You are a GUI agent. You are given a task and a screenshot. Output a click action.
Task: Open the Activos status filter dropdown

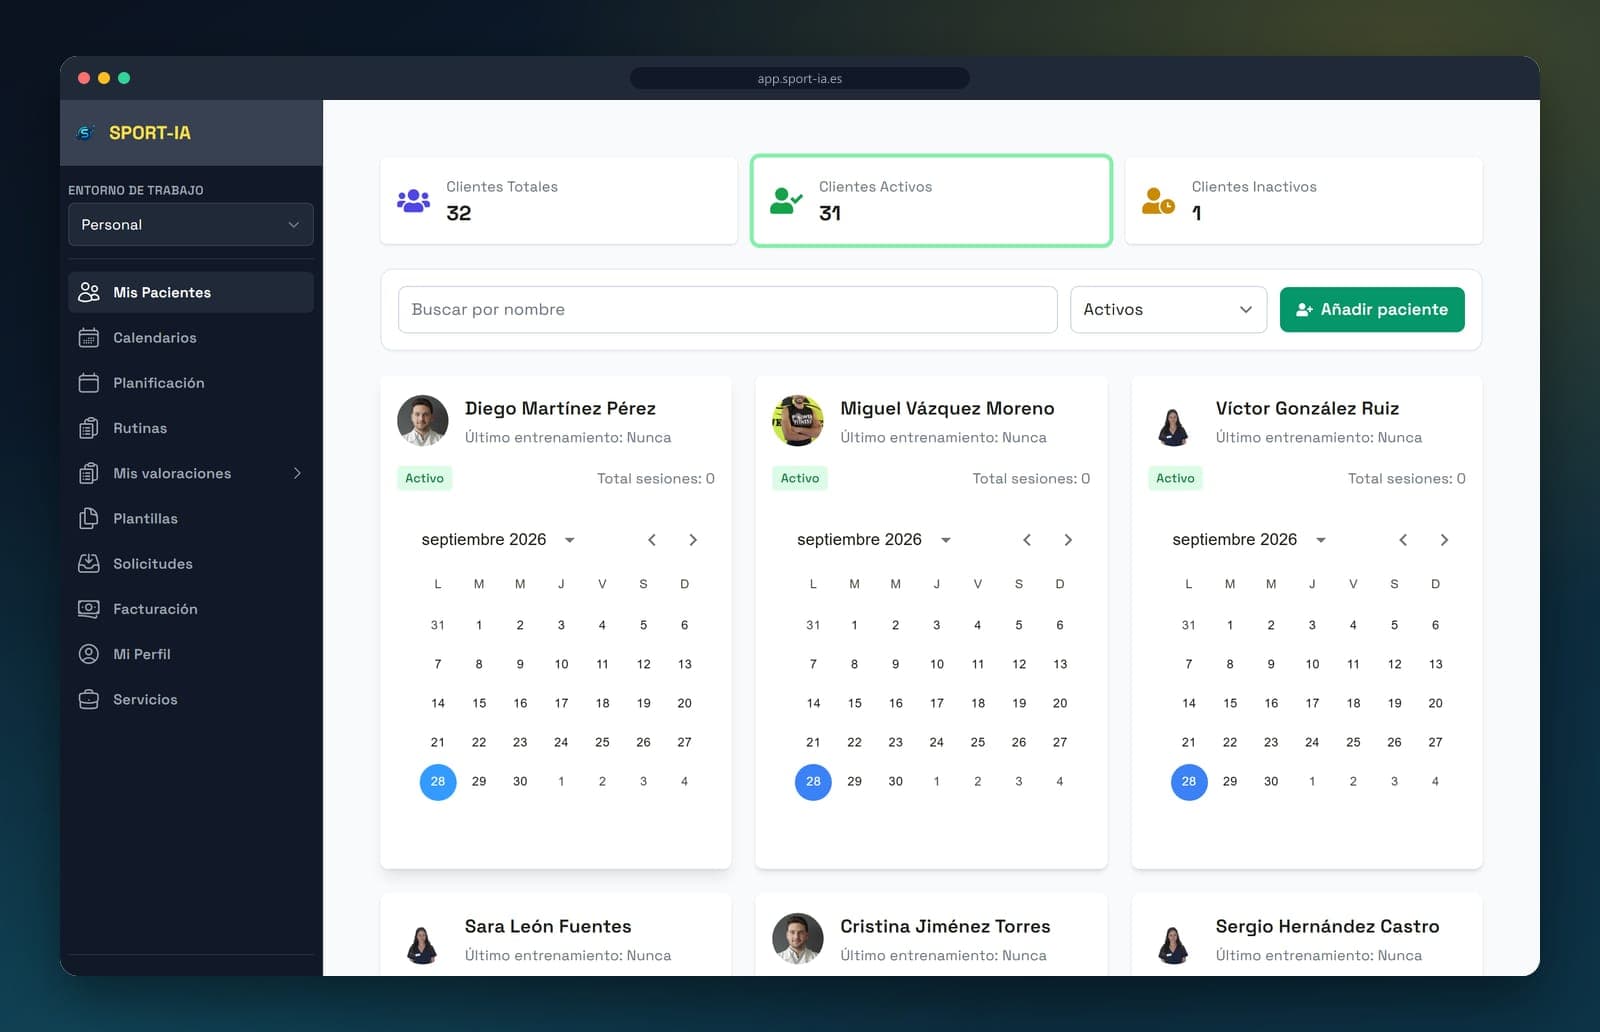(x=1168, y=310)
